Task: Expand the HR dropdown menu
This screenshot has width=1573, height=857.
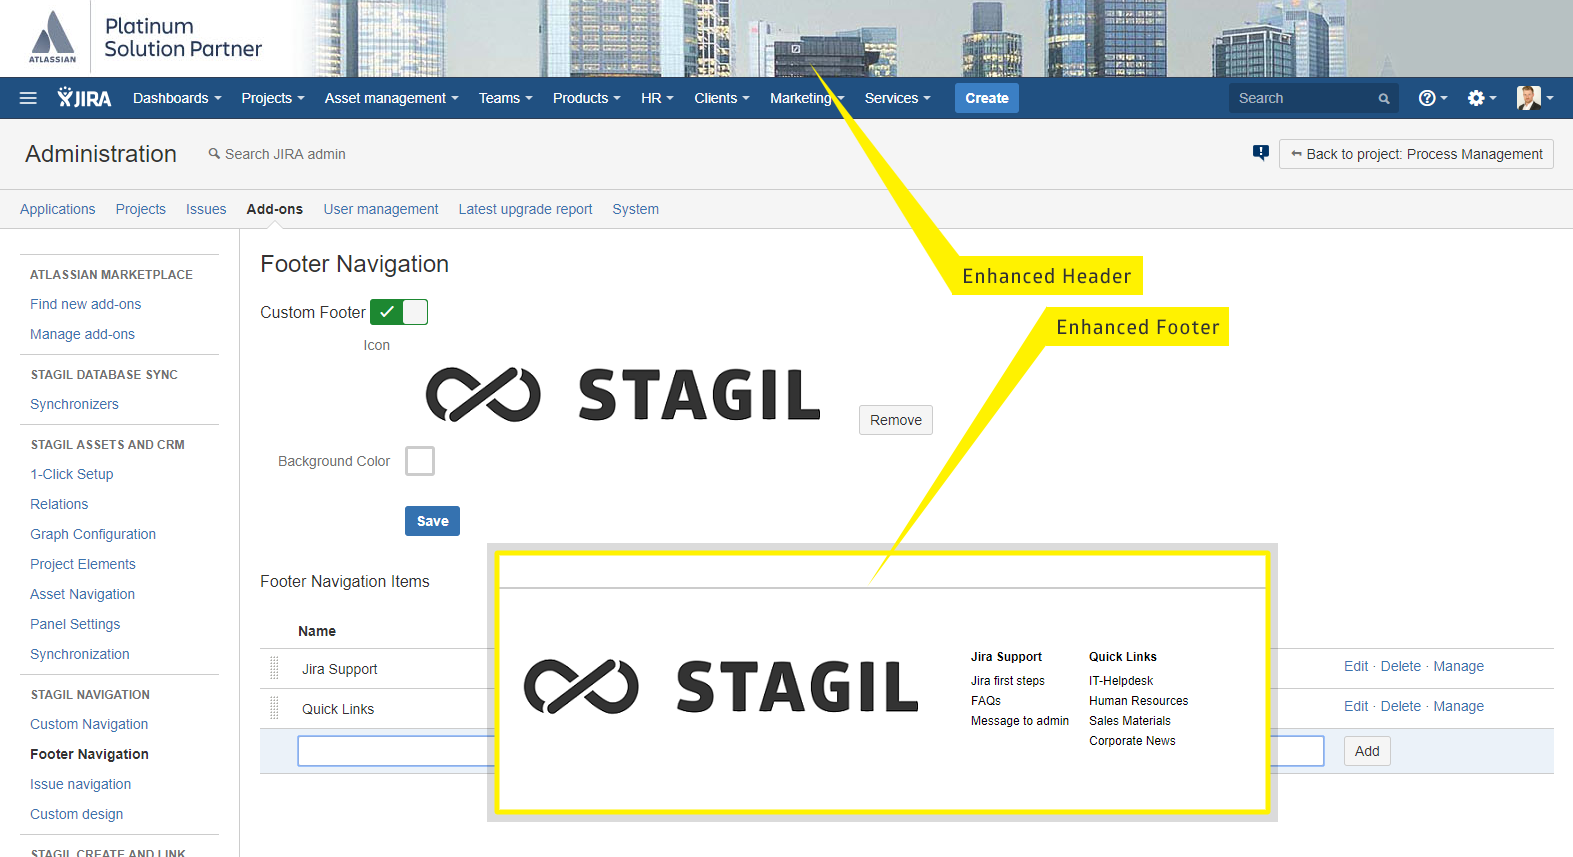Action: point(658,98)
